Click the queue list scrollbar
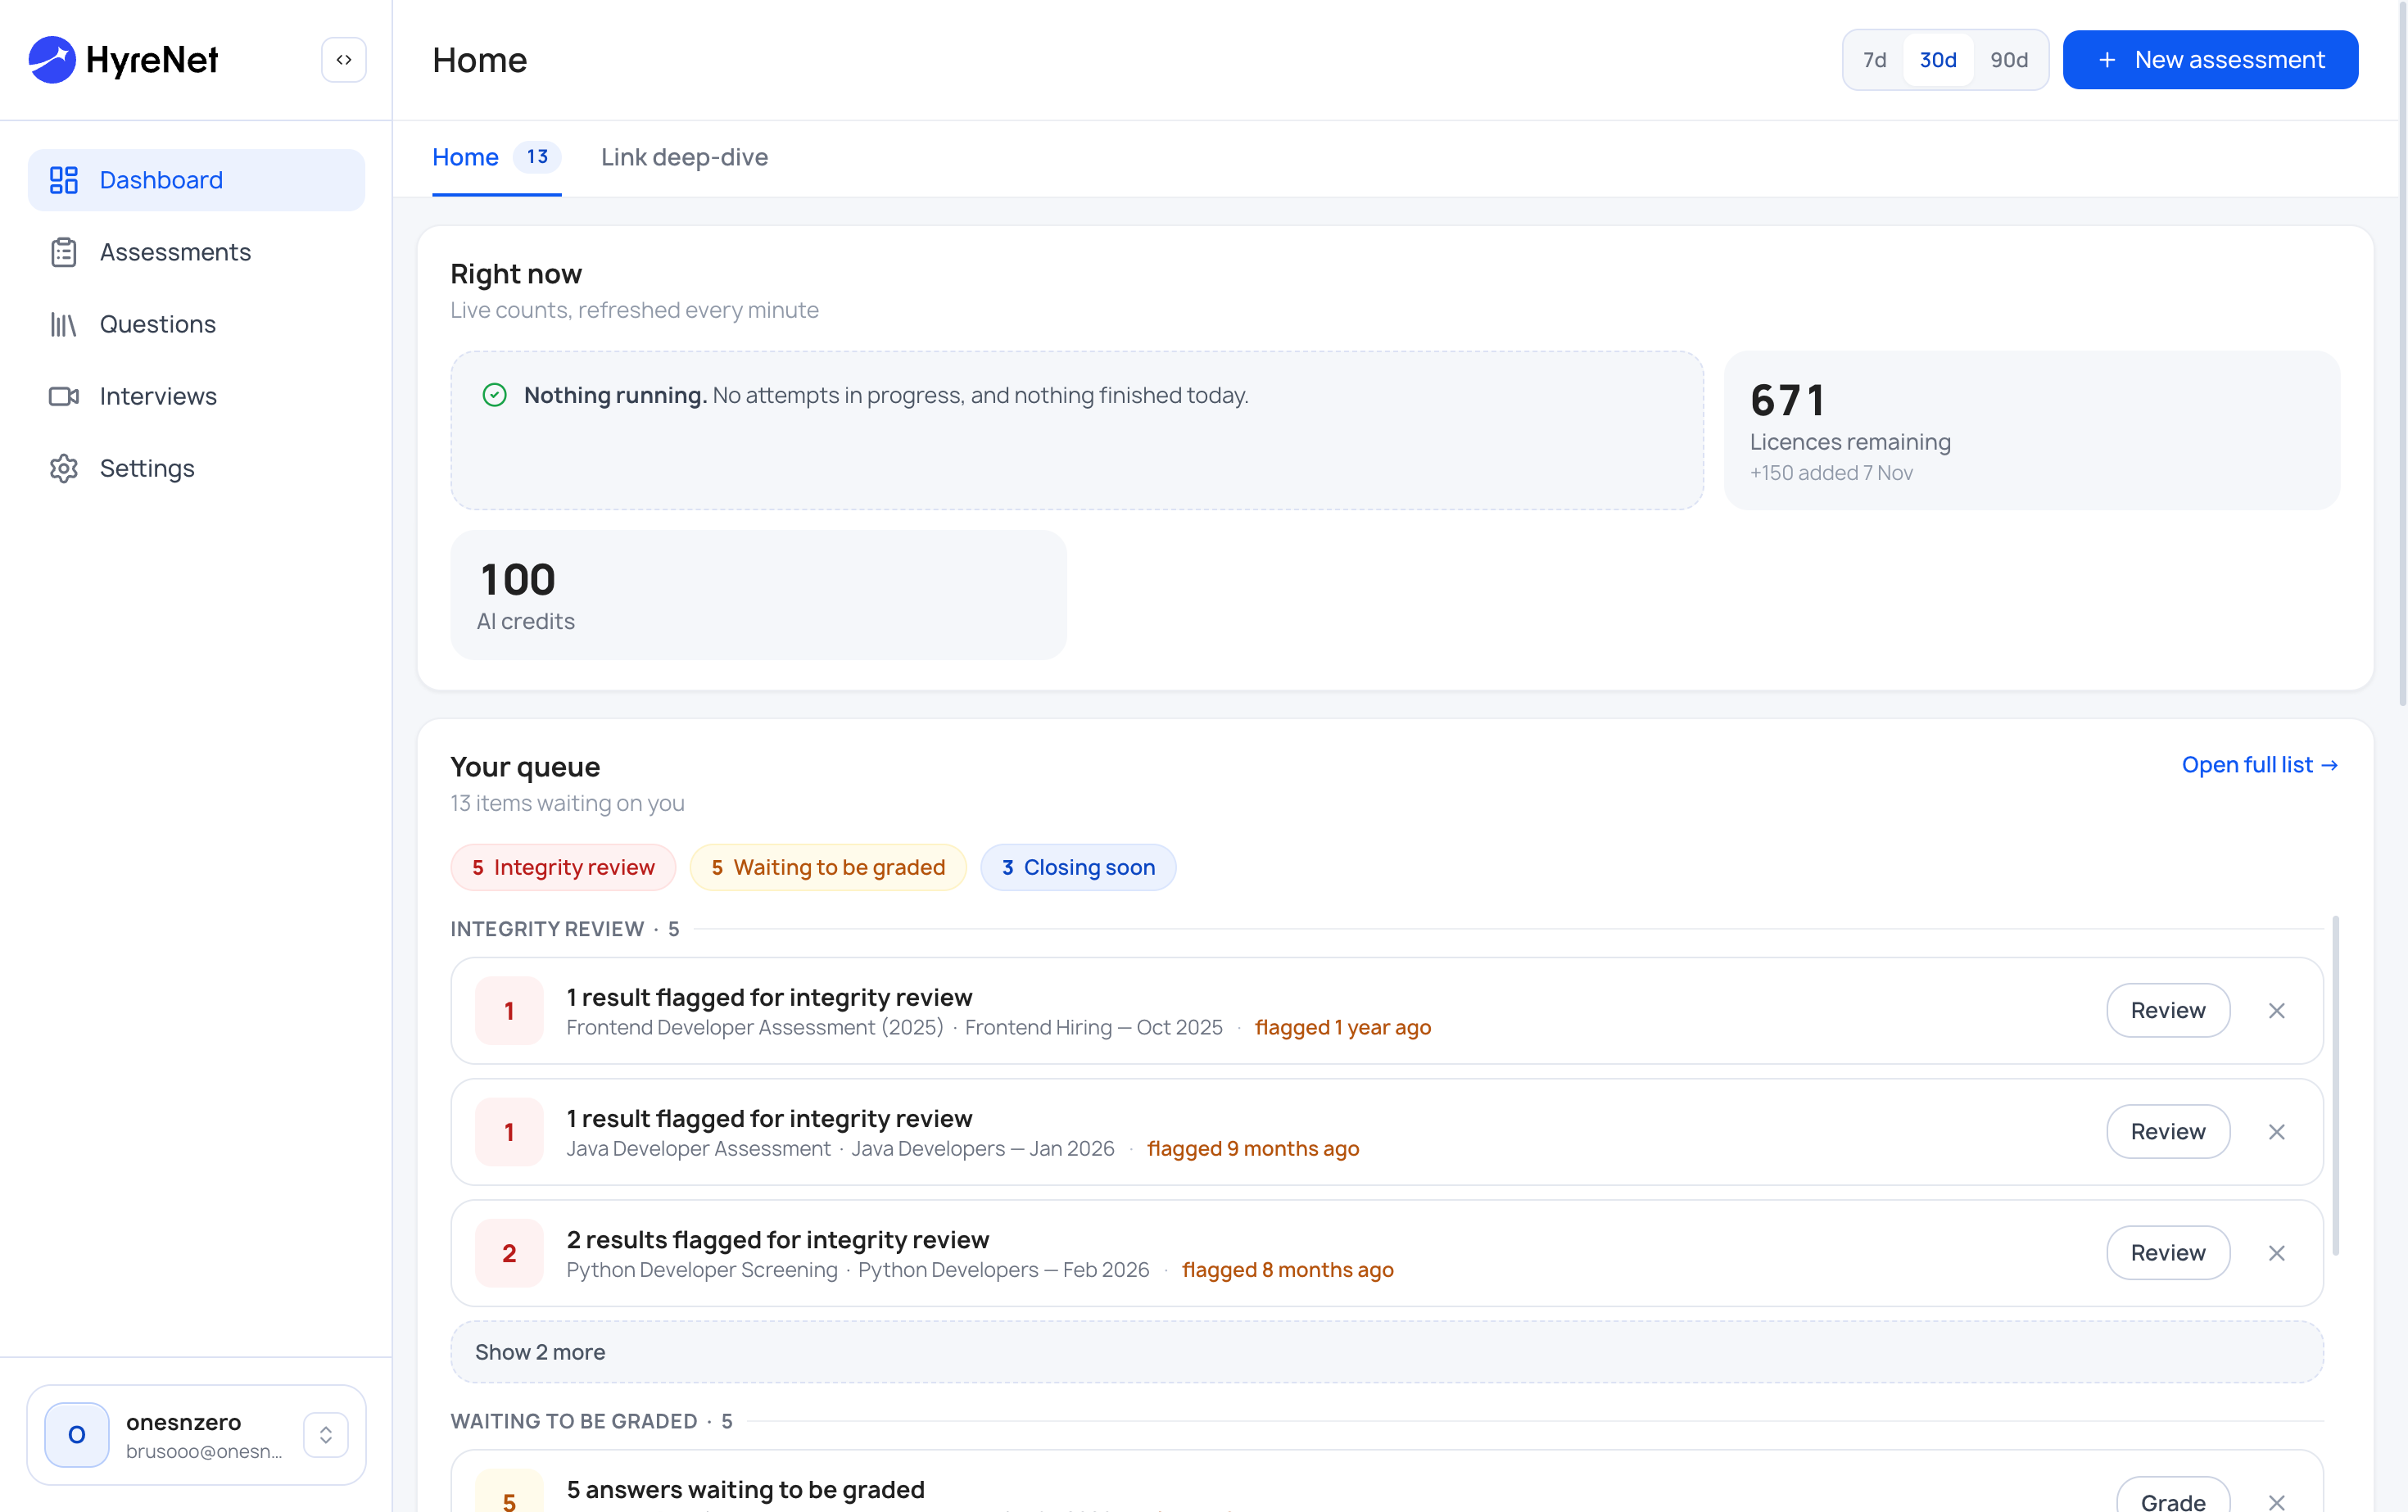The image size is (2408, 1512). point(2336,1085)
